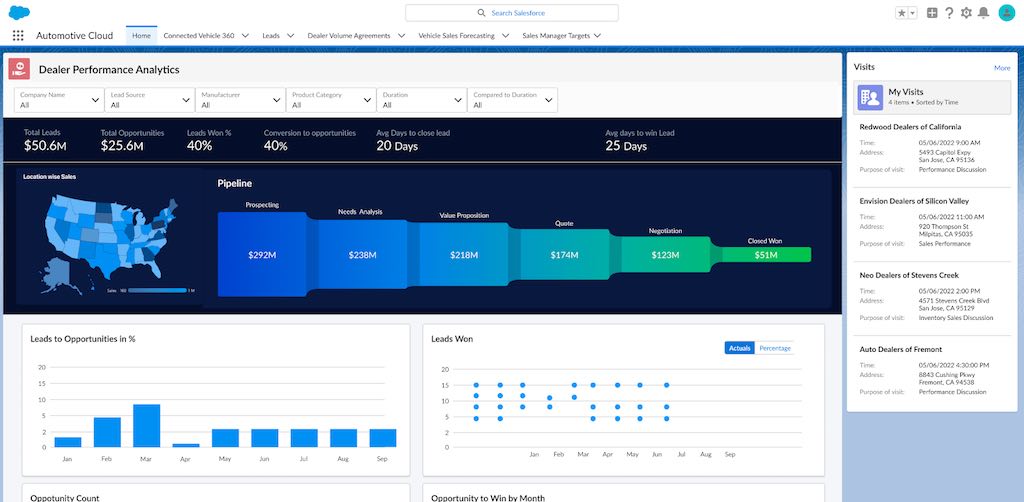Open the user profile avatar

[1006, 13]
